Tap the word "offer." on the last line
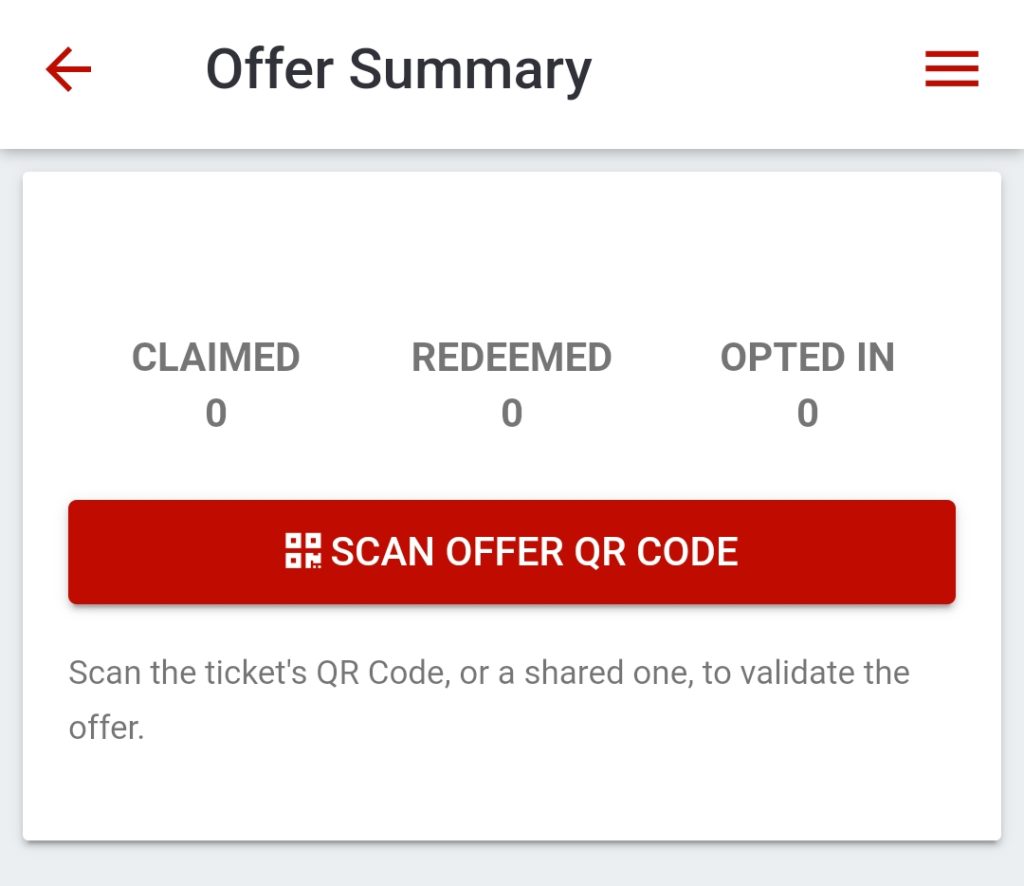Screen dimensions: 1024x886 click(106, 728)
